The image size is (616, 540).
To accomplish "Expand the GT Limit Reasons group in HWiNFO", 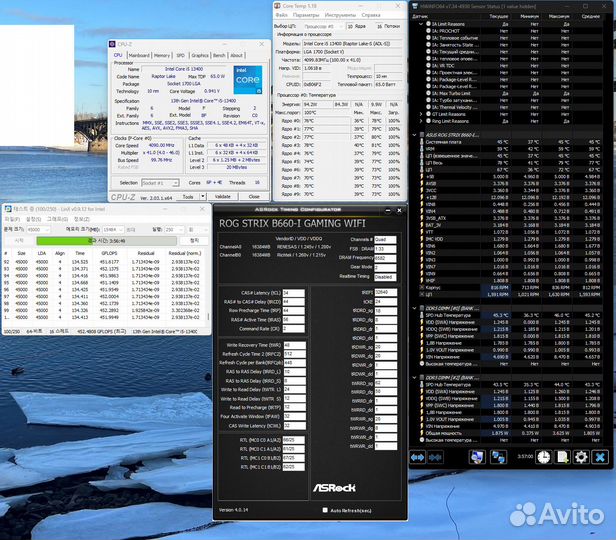I will pyautogui.click(x=421, y=114).
